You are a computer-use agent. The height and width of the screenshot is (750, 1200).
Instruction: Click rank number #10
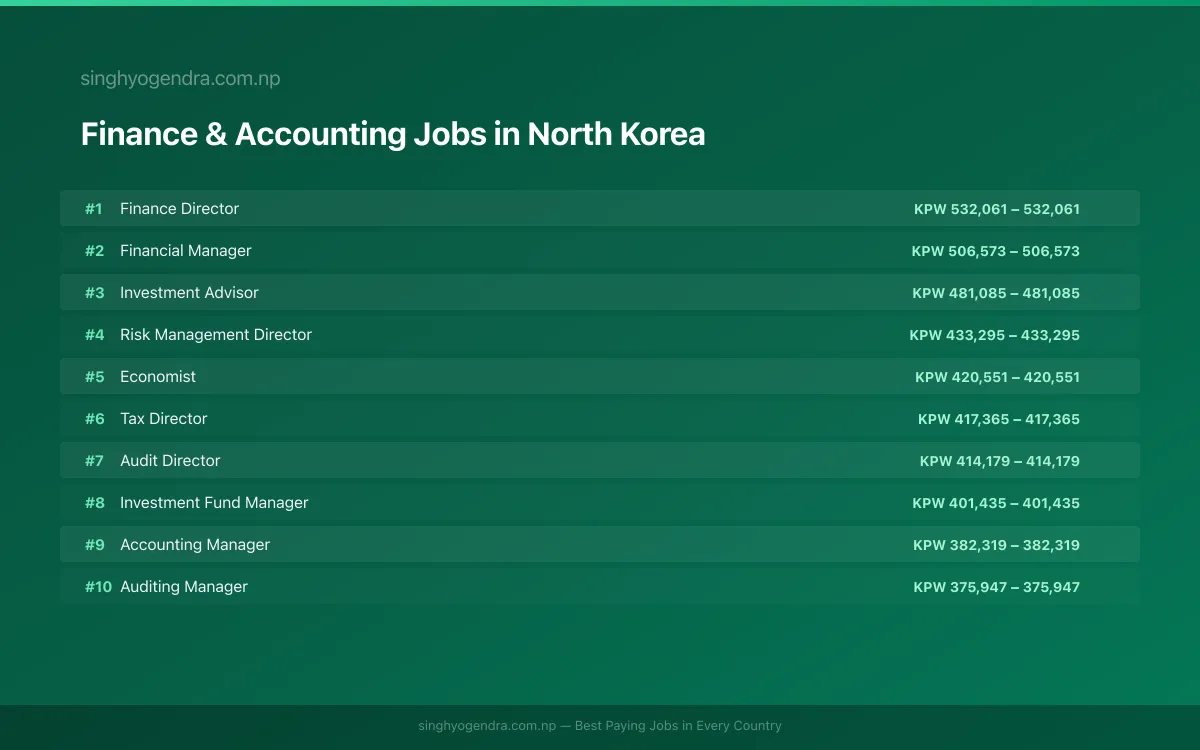pyautogui.click(x=98, y=587)
